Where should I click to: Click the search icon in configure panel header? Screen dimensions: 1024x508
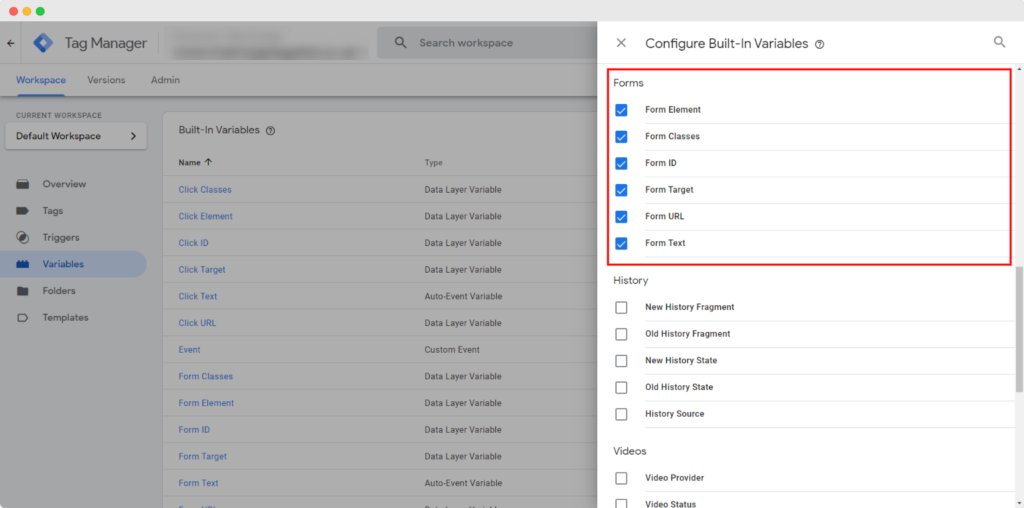click(x=999, y=42)
